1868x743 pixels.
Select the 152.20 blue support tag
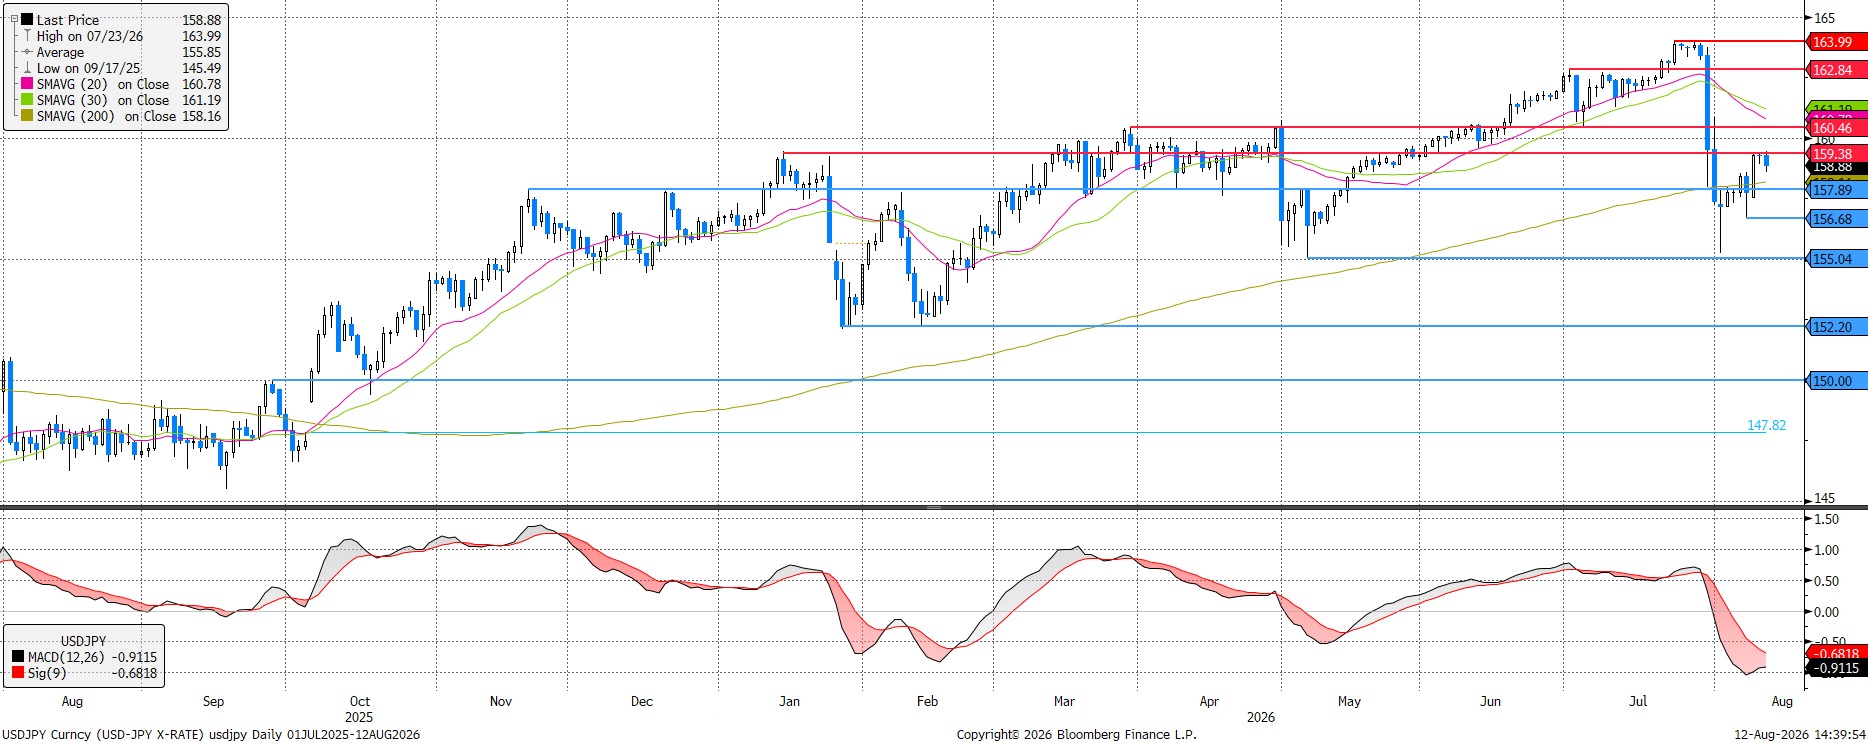(x=1837, y=327)
